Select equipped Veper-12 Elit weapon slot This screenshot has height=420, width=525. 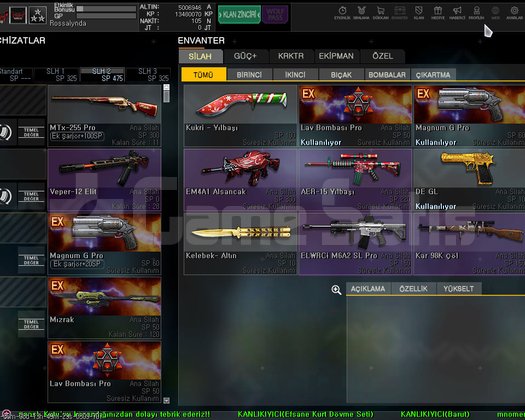tap(104, 180)
